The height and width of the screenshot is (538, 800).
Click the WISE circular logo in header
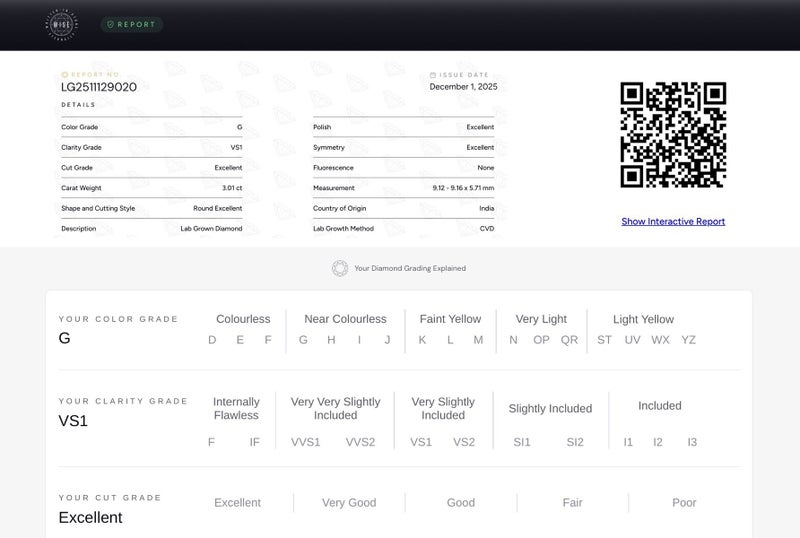[x=62, y=24]
